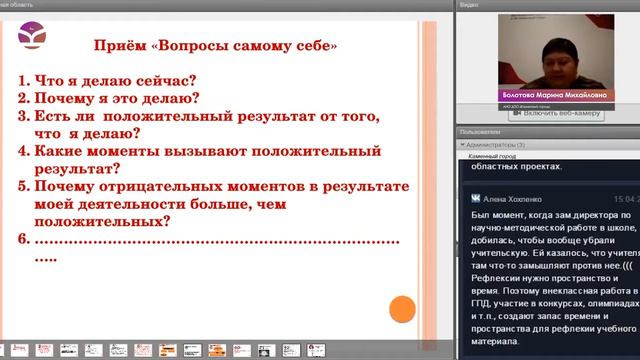The width and height of the screenshot is (640, 360).
Task: Click the name label Болотова Марина Михайловна
Action: click(555, 95)
